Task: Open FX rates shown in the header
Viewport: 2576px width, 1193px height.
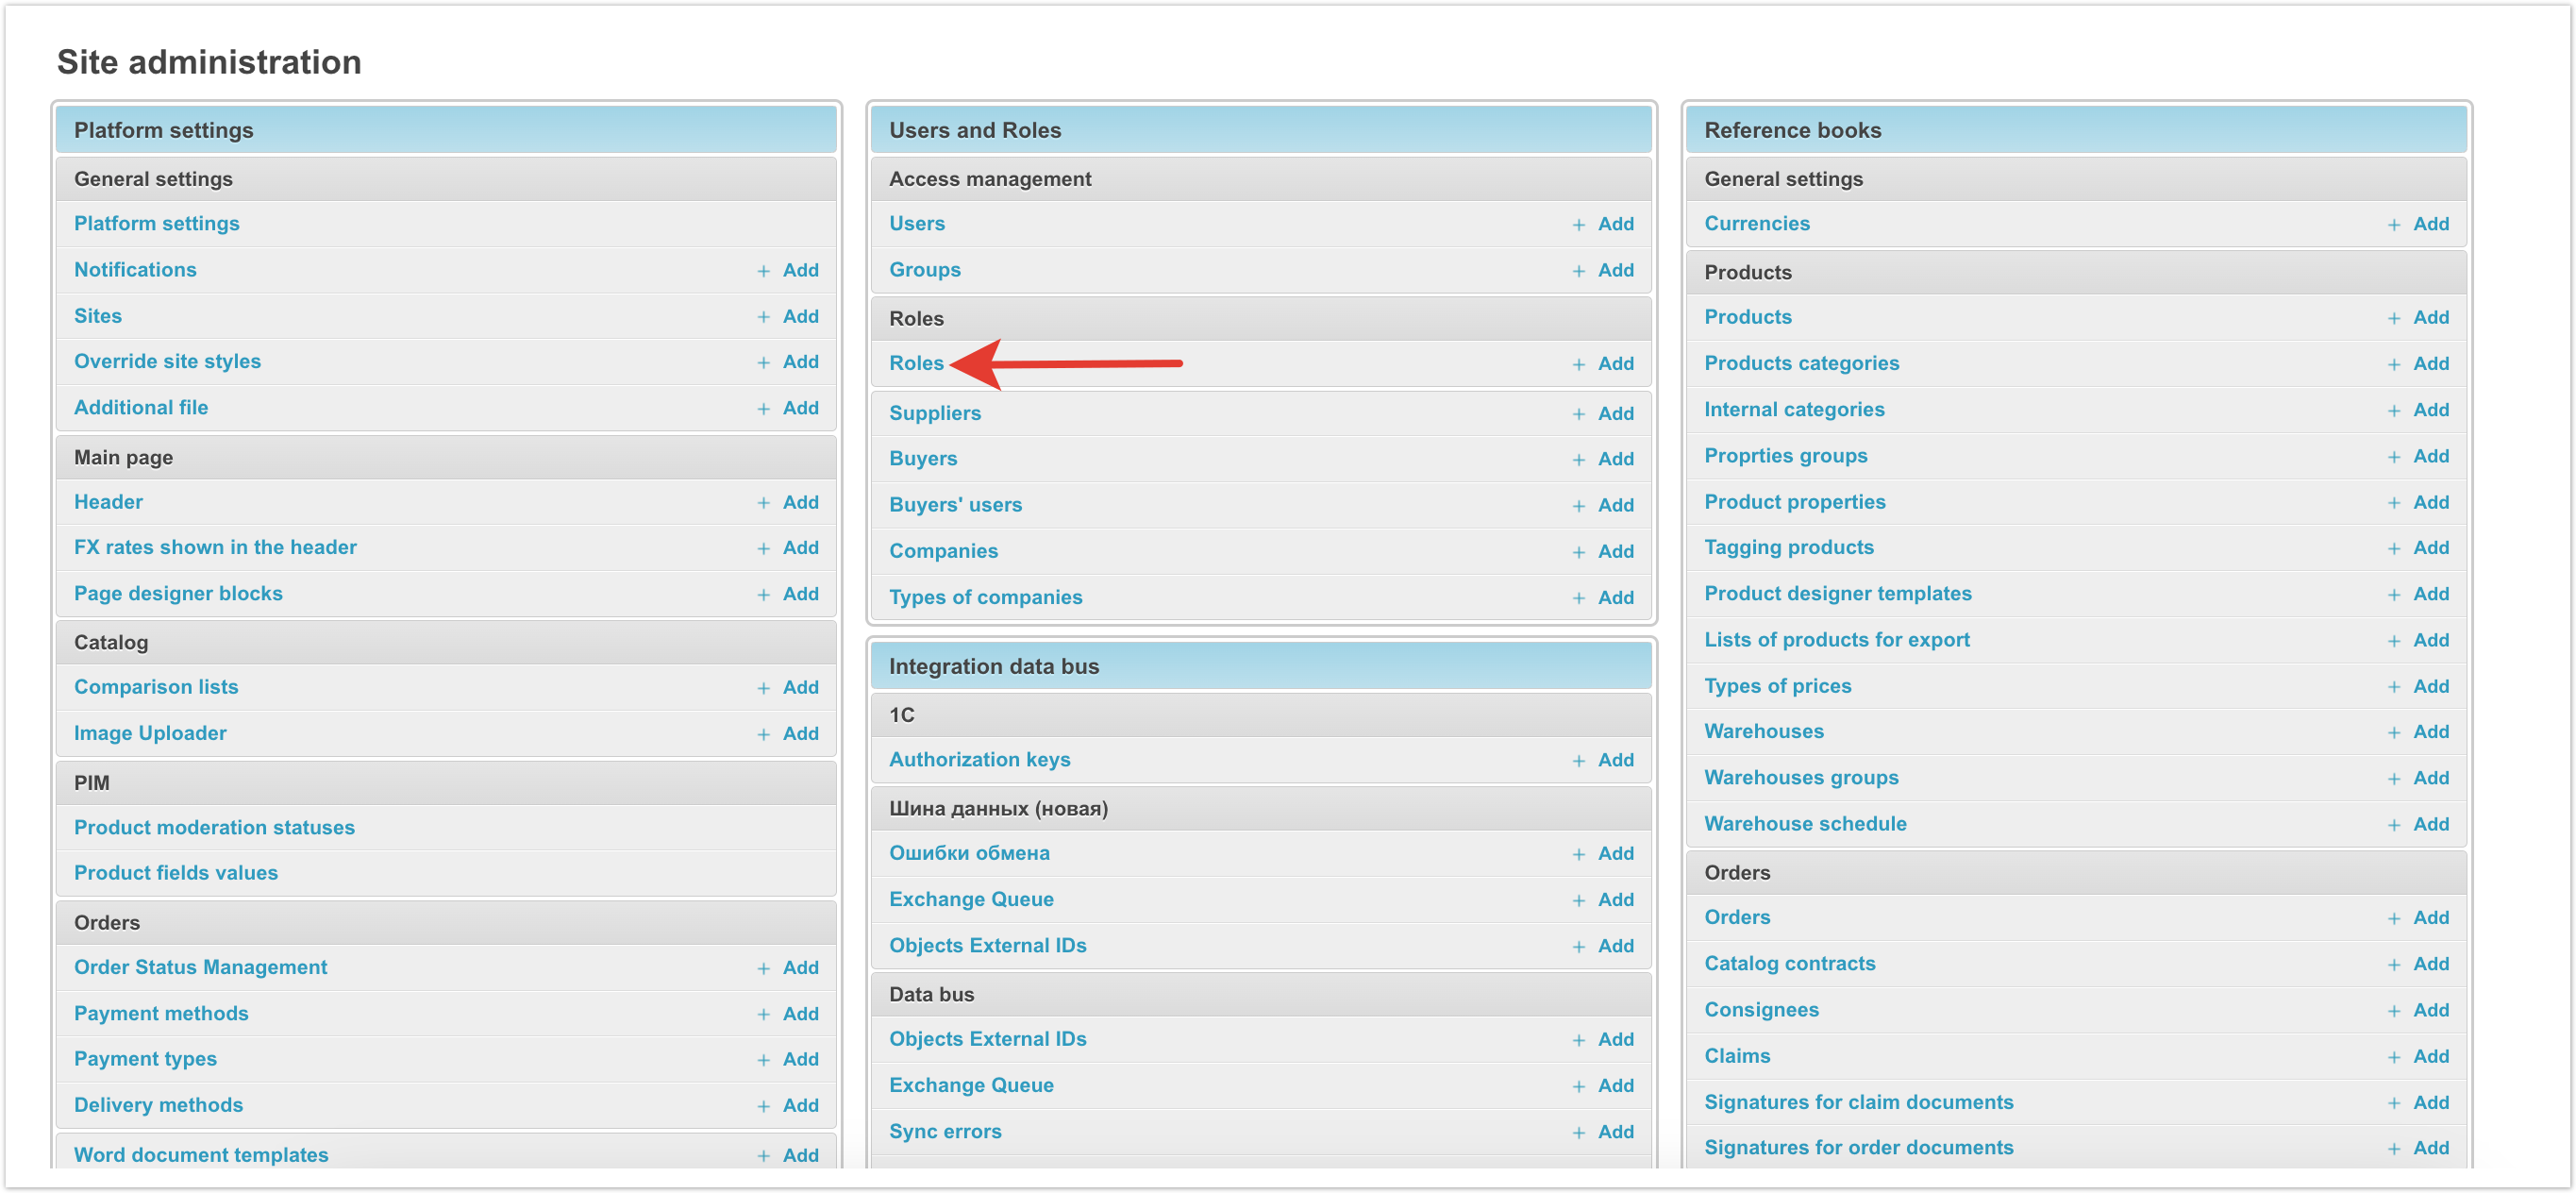Action: [x=215, y=547]
